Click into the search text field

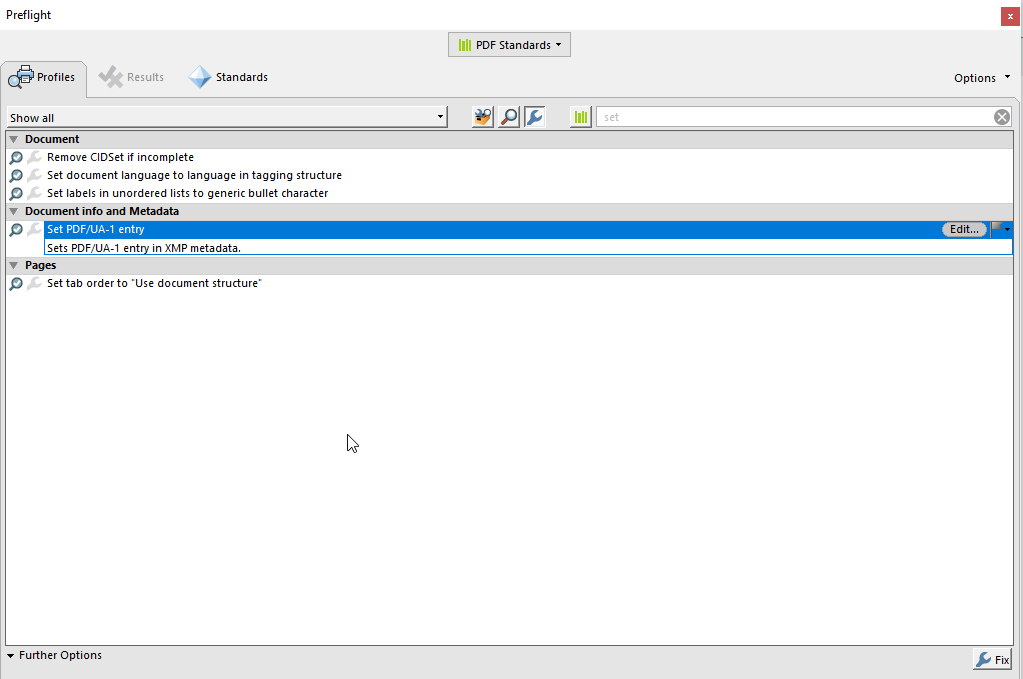[x=790, y=117]
